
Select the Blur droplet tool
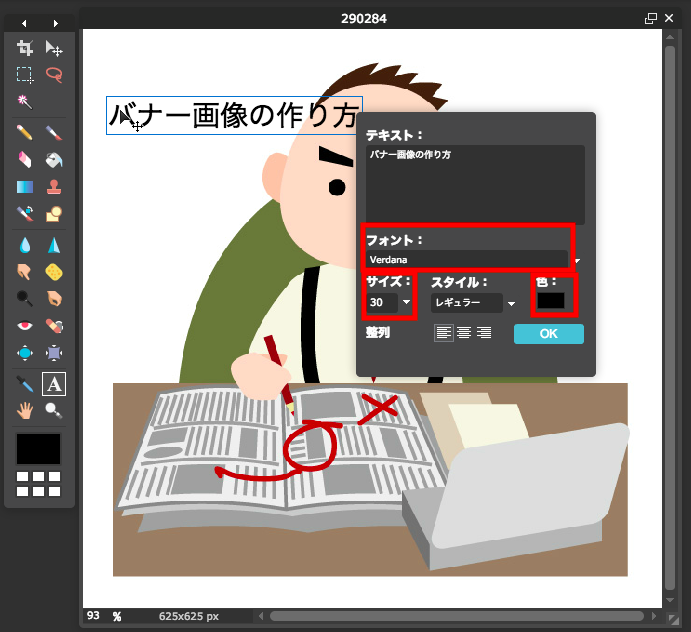25,245
